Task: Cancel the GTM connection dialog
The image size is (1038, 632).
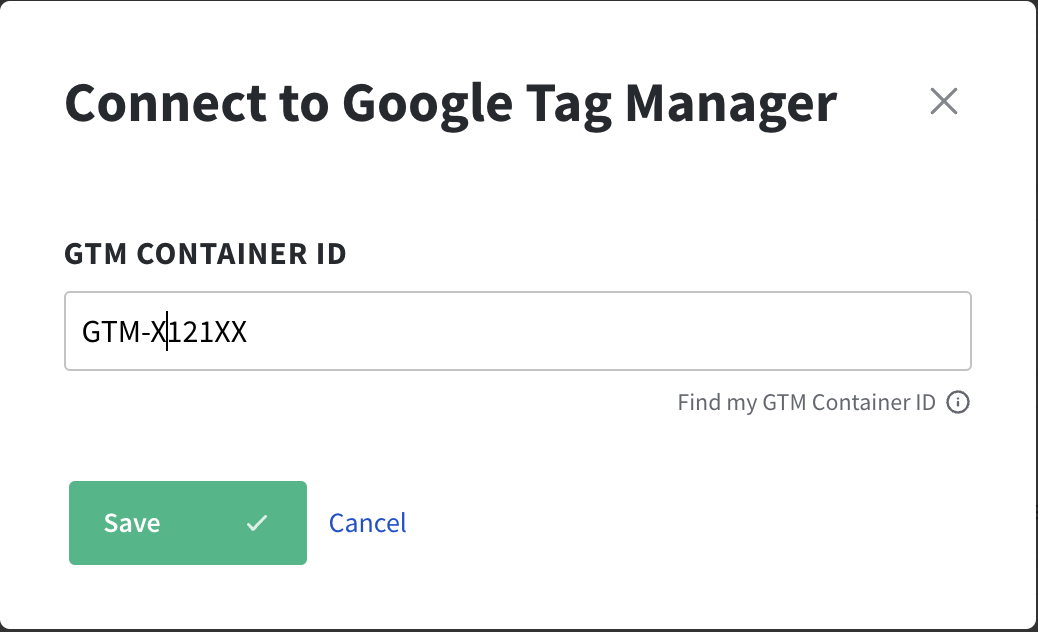Action: click(367, 523)
